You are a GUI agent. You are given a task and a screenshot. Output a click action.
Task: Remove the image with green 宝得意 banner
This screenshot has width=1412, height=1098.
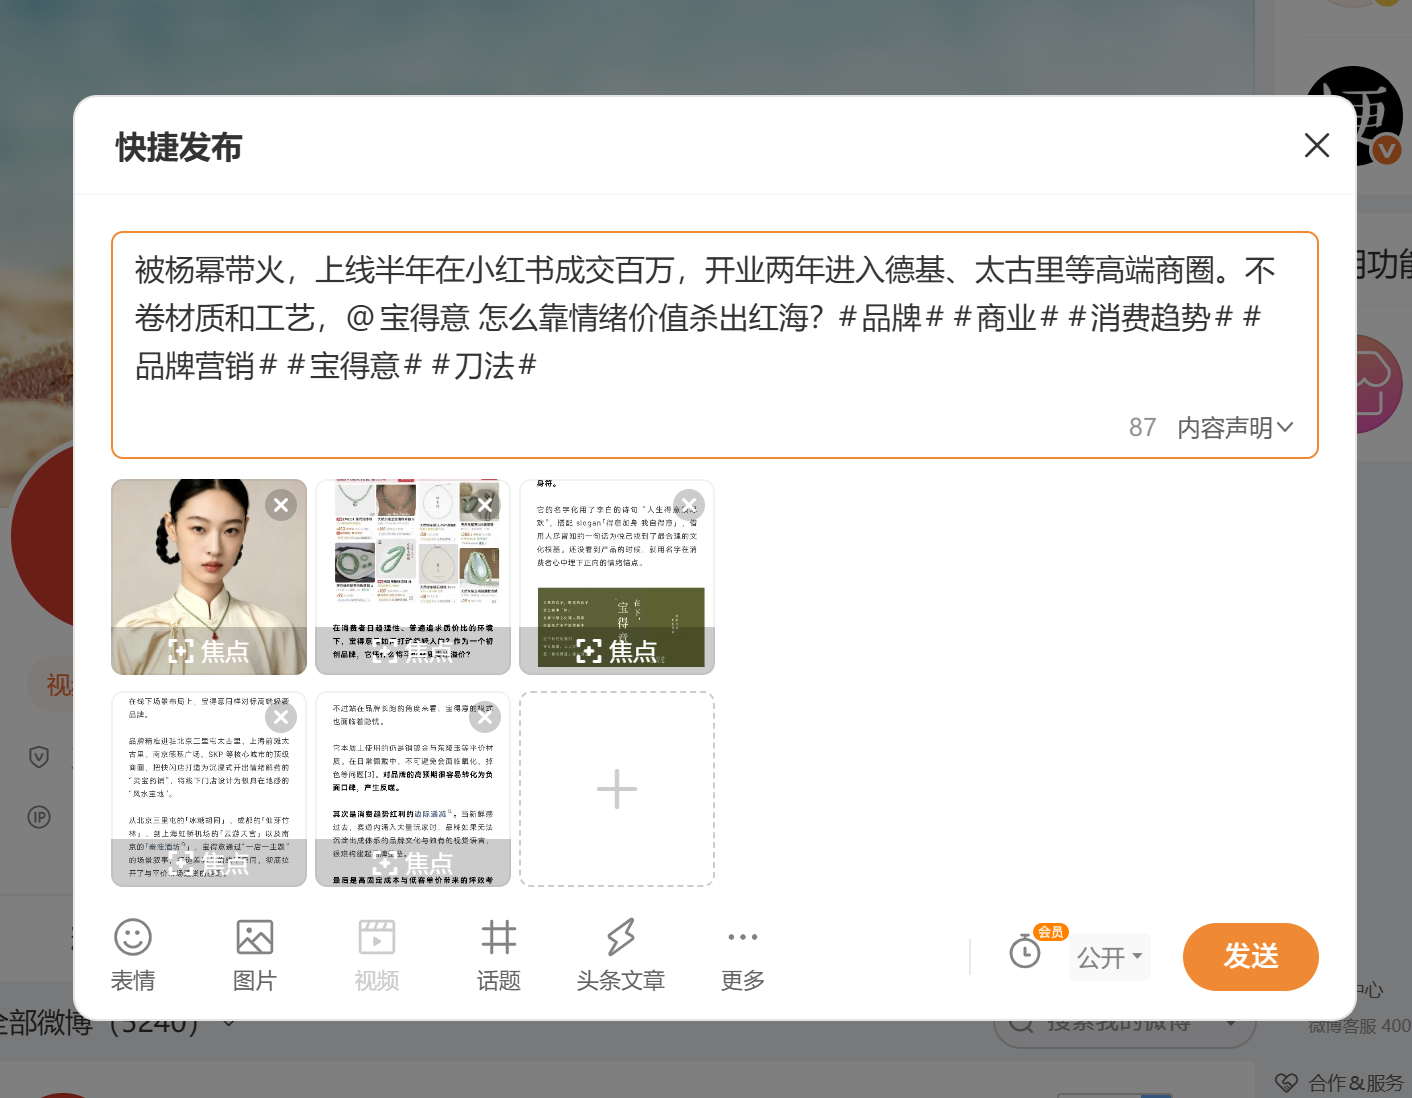pos(689,505)
